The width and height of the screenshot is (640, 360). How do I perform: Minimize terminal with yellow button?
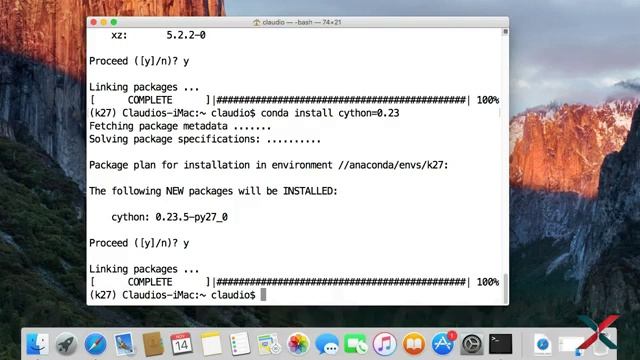[x=104, y=22]
